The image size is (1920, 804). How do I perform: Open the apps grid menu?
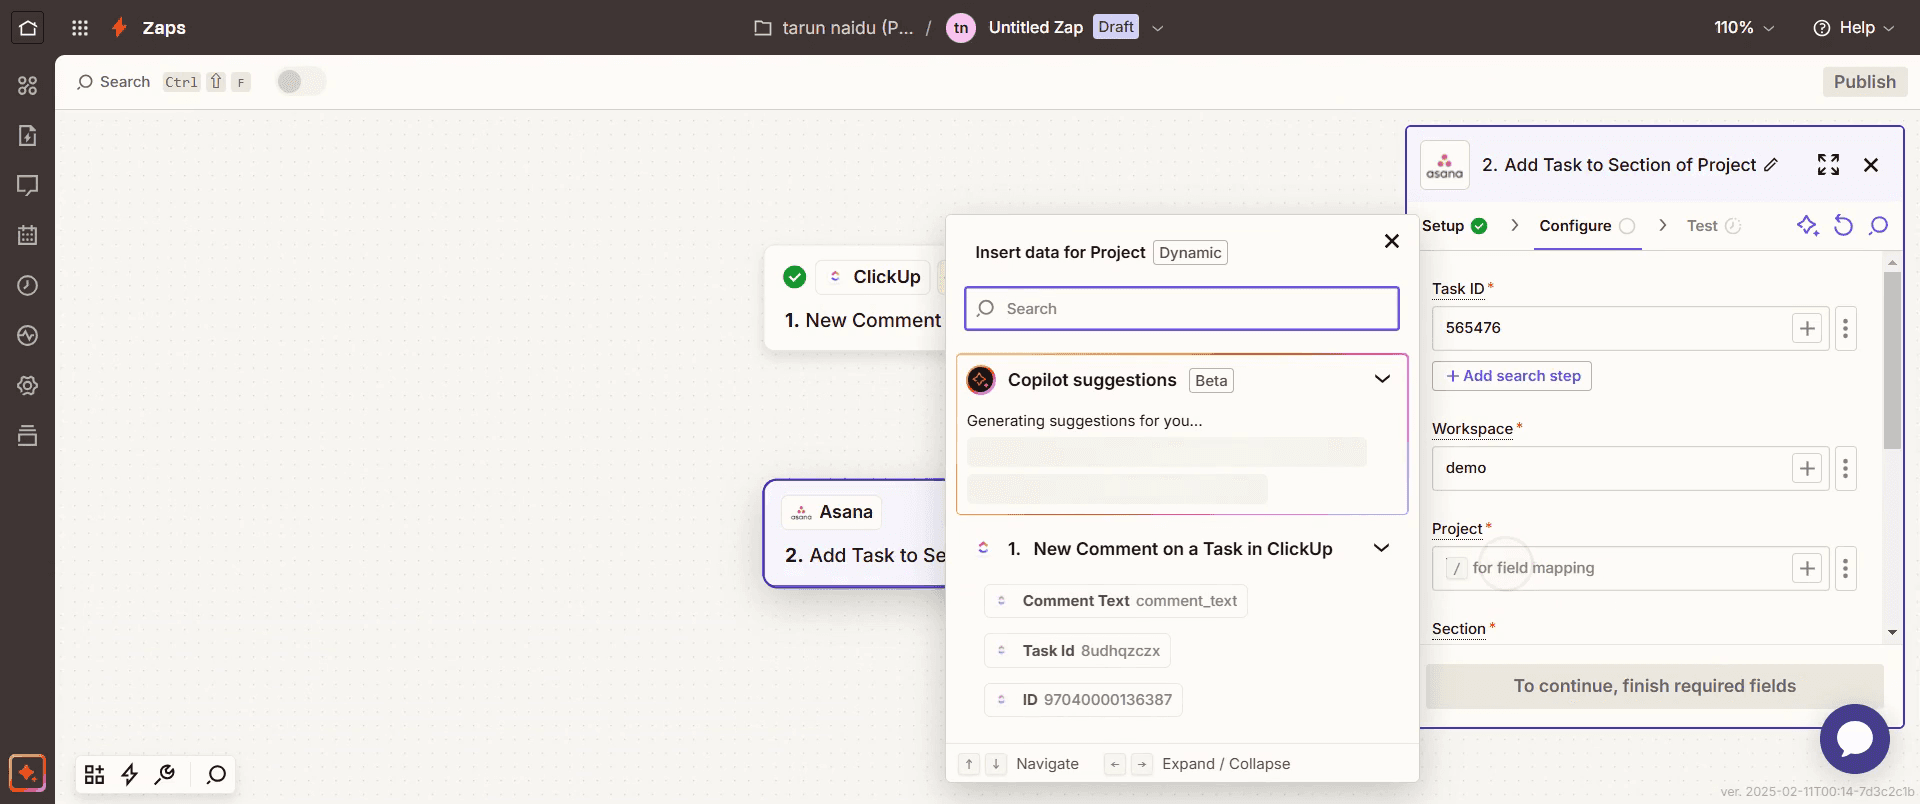80,28
